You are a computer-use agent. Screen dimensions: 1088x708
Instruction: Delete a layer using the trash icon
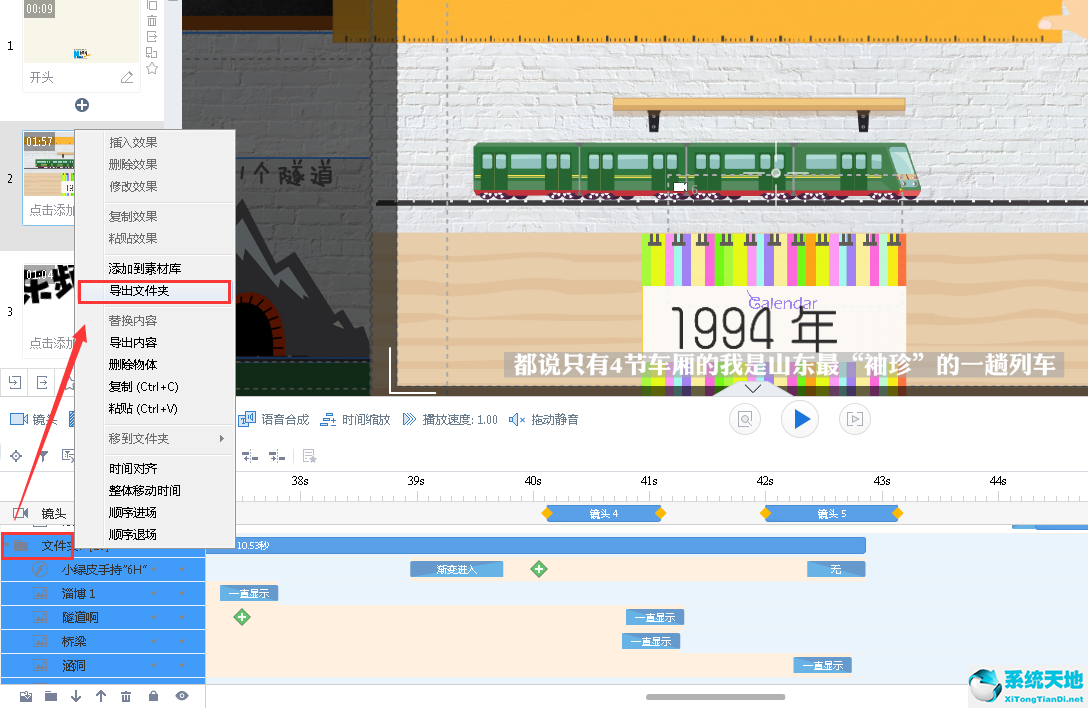125,695
